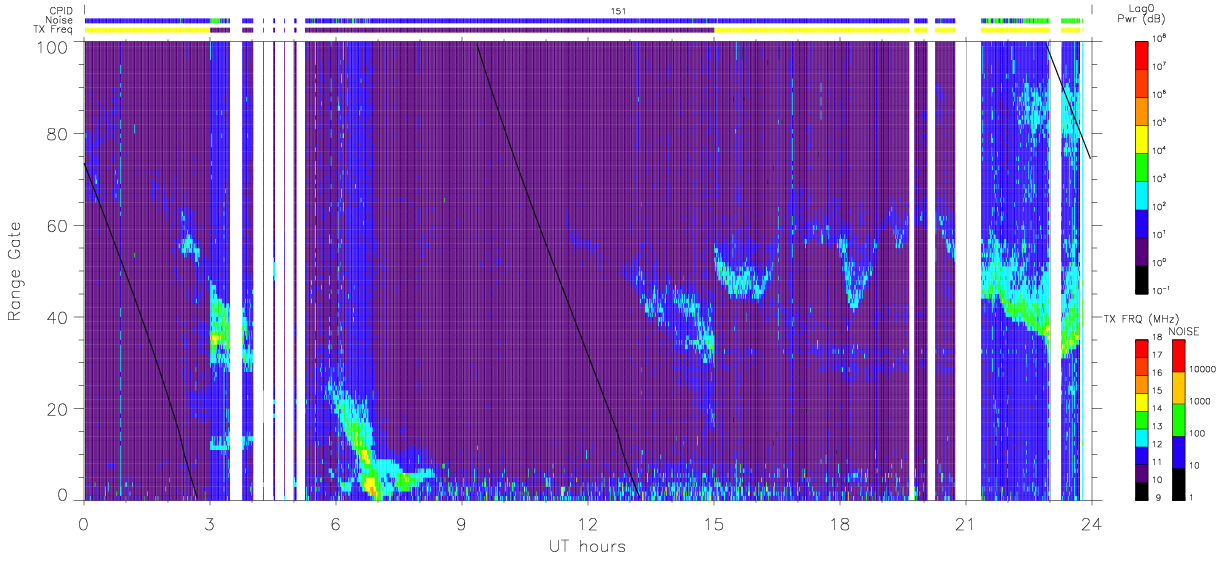Select the "Noise" label above the plot

pyautogui.click(x=61, y=20)
